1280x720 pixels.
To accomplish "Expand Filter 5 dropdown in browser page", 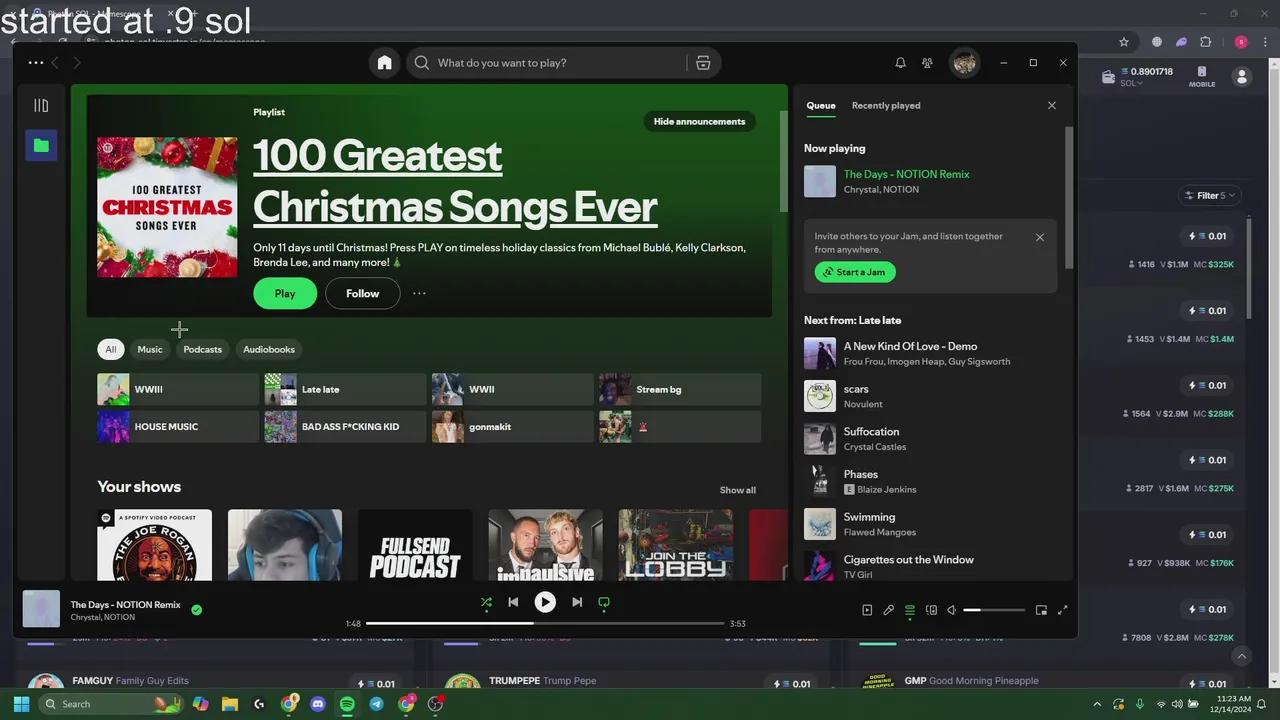I will pyautogui.click(x=1209, y=196).
